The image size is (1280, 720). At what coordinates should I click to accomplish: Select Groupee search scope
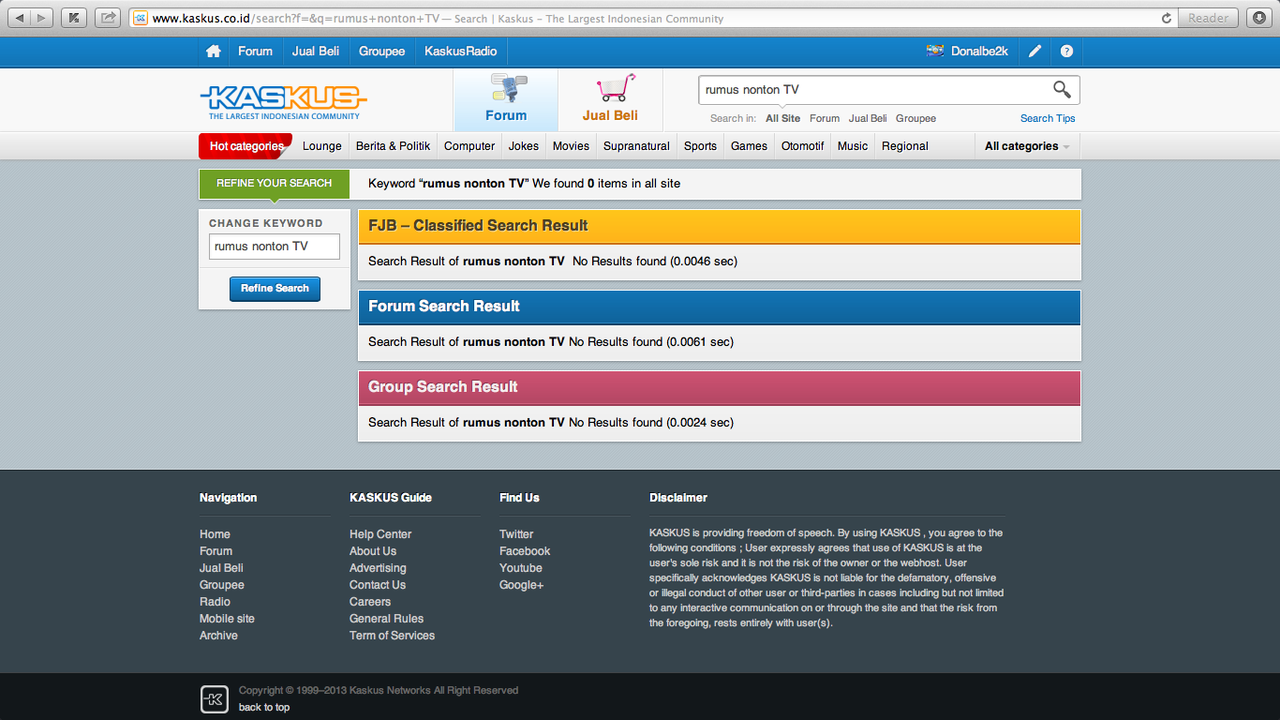coord(916,118)
